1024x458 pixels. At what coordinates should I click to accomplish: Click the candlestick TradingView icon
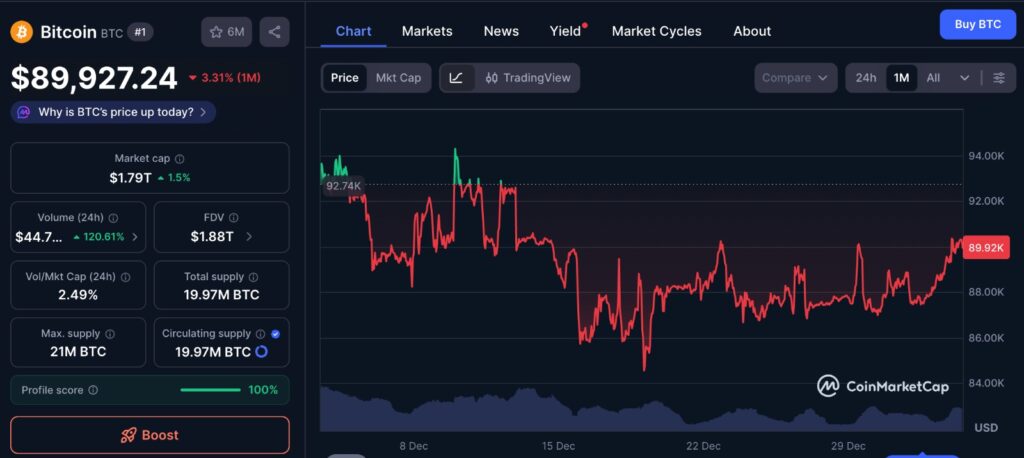[x=492, y=78]
